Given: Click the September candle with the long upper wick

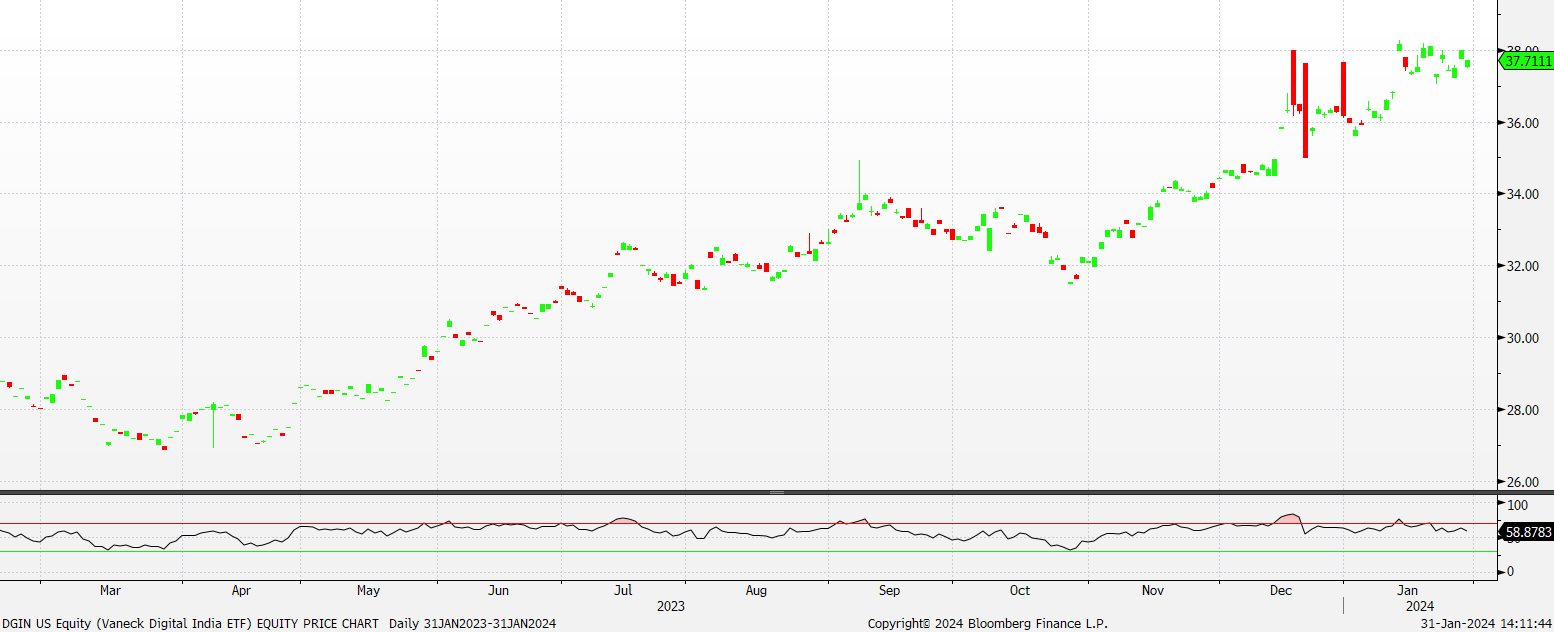Looking at the screenshot, I should (x=859, y=185).
